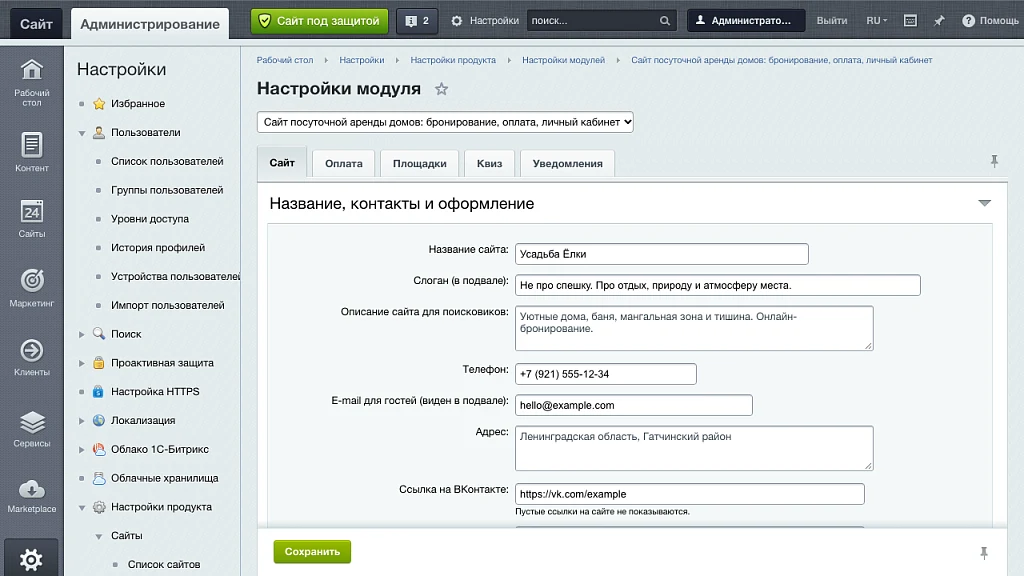
Task: Open Список пользователей tree item
Action: pyautogui.click(x=167, y=161)
